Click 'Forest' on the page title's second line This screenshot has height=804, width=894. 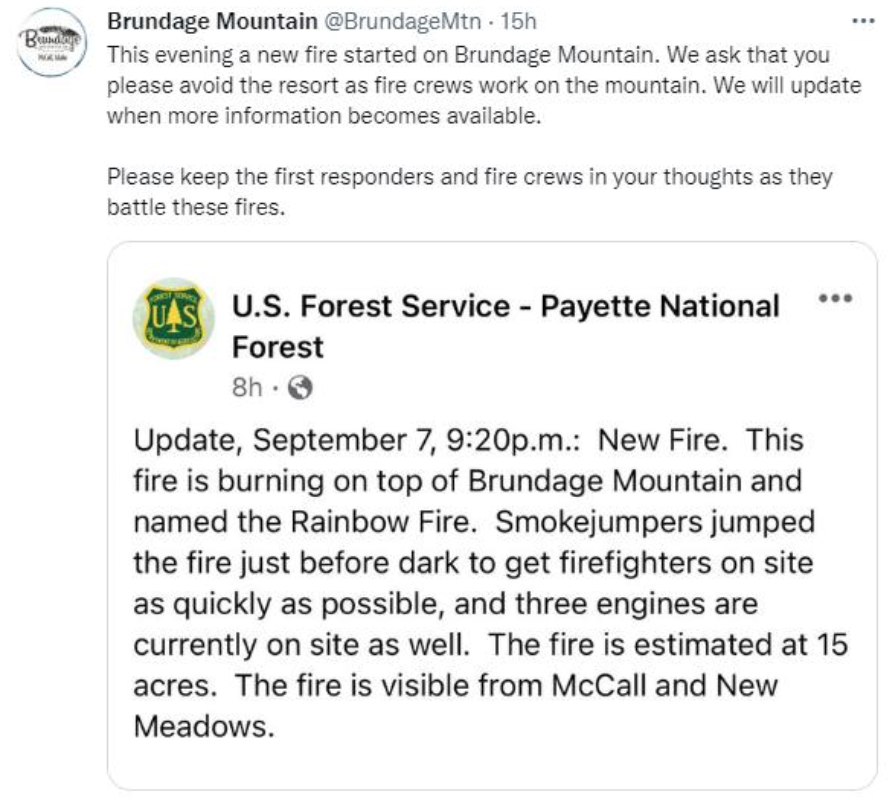[278, 347]
